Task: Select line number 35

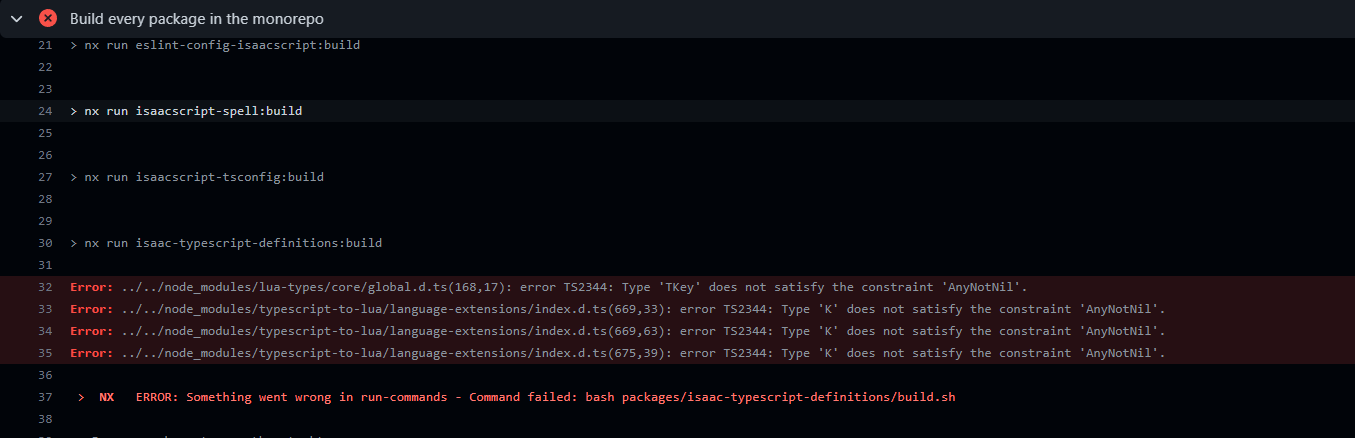Action: pyautogui.click(x=44, y=353)
